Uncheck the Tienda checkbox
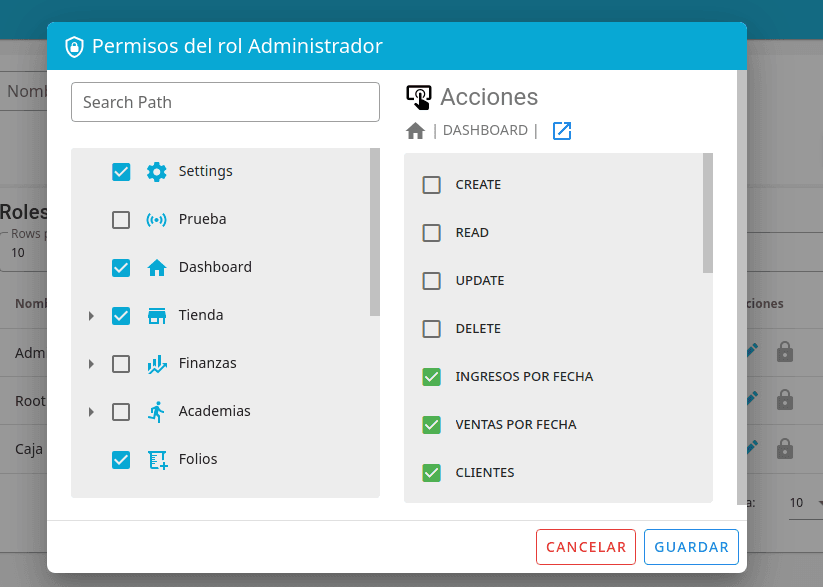 click(121, 316)
